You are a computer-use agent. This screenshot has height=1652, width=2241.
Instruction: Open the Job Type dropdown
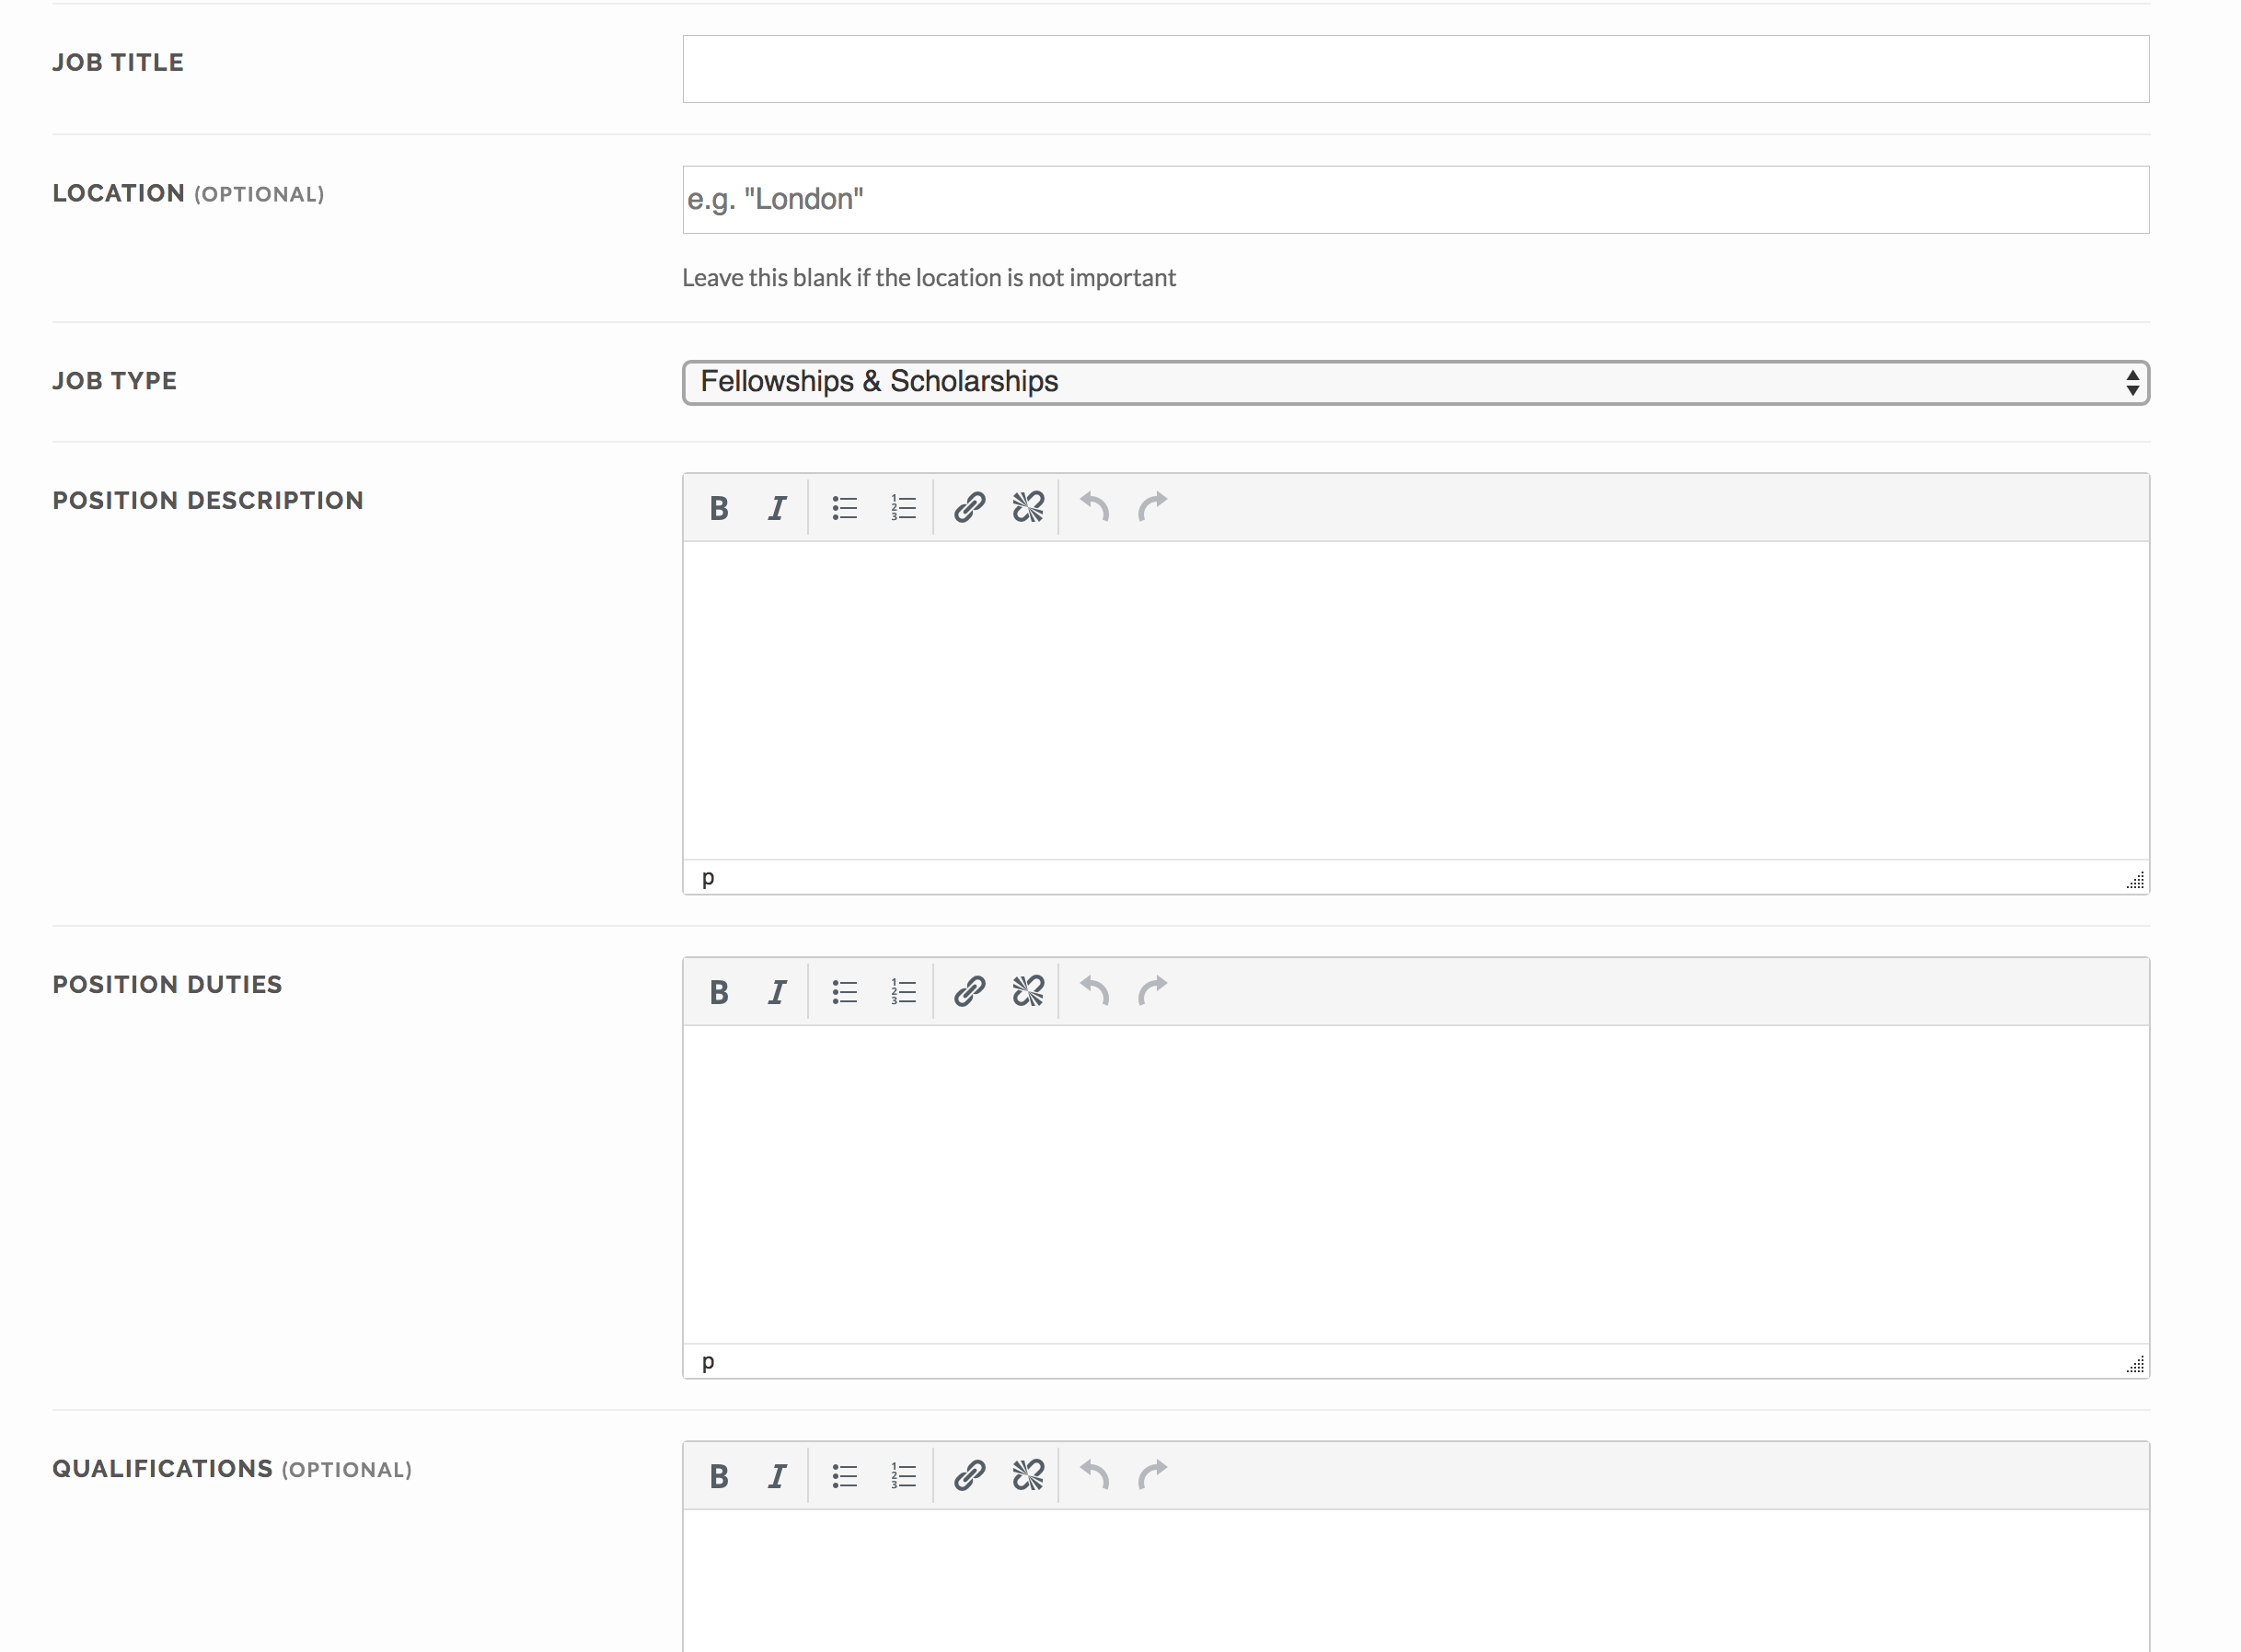(1415, 382)
